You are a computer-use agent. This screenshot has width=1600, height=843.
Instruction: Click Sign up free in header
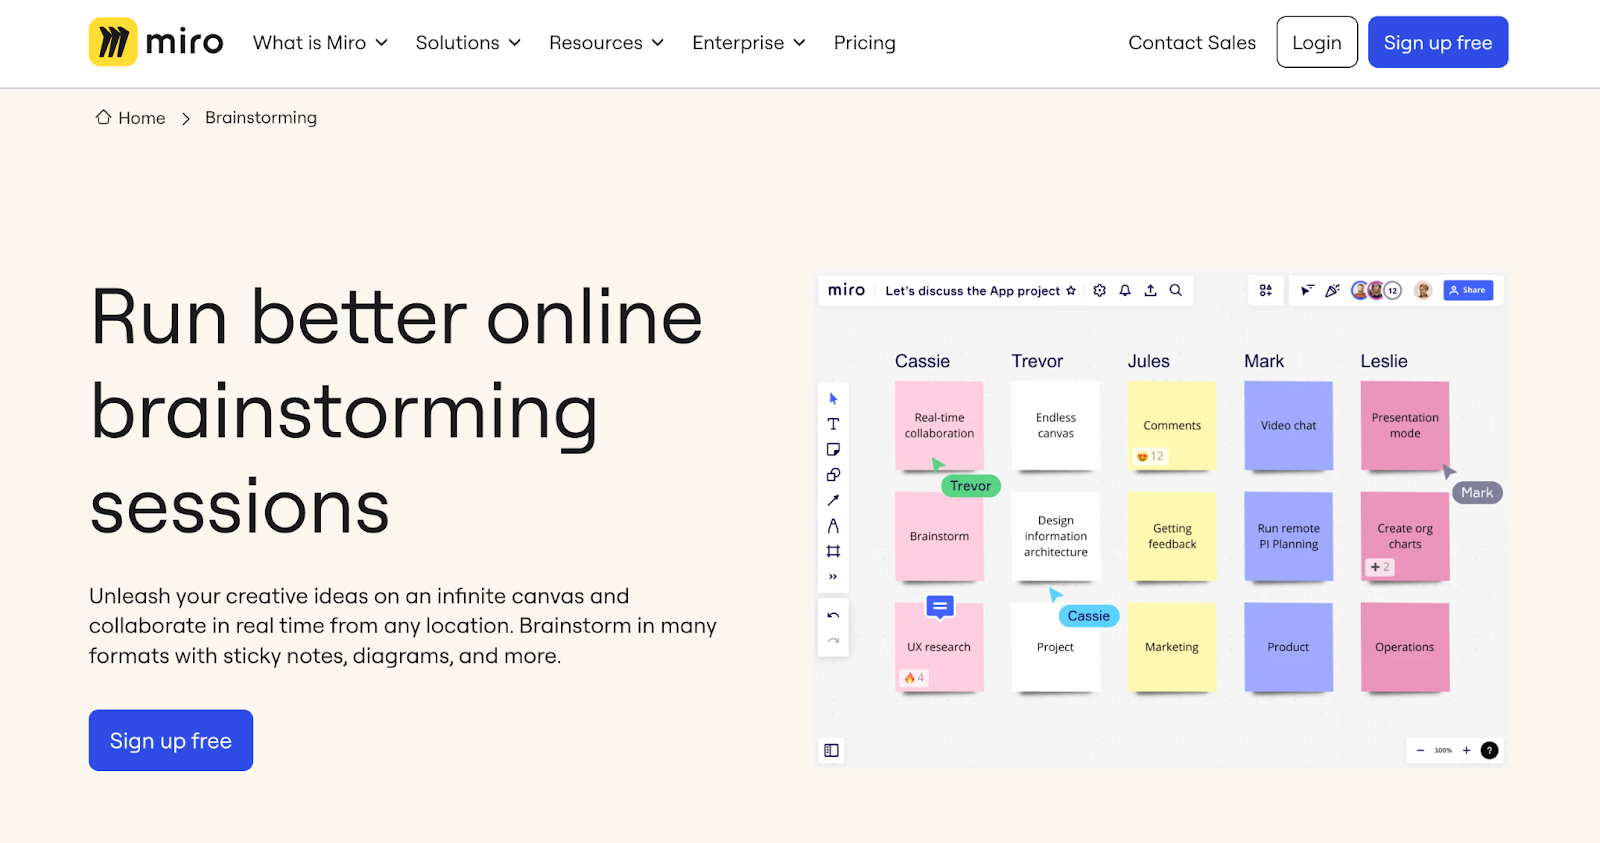(1438, 42)
